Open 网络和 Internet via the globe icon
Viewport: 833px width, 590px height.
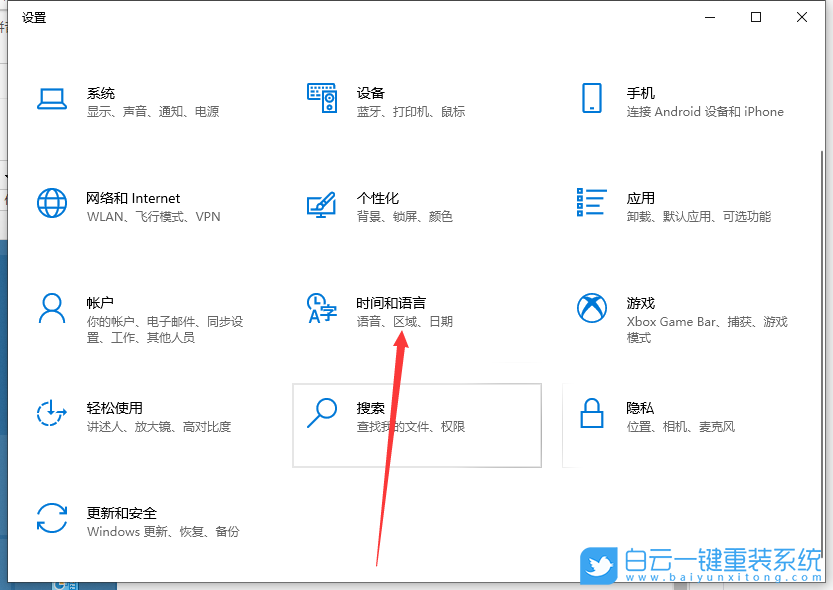pyautogui.click(x=51, y=205)
